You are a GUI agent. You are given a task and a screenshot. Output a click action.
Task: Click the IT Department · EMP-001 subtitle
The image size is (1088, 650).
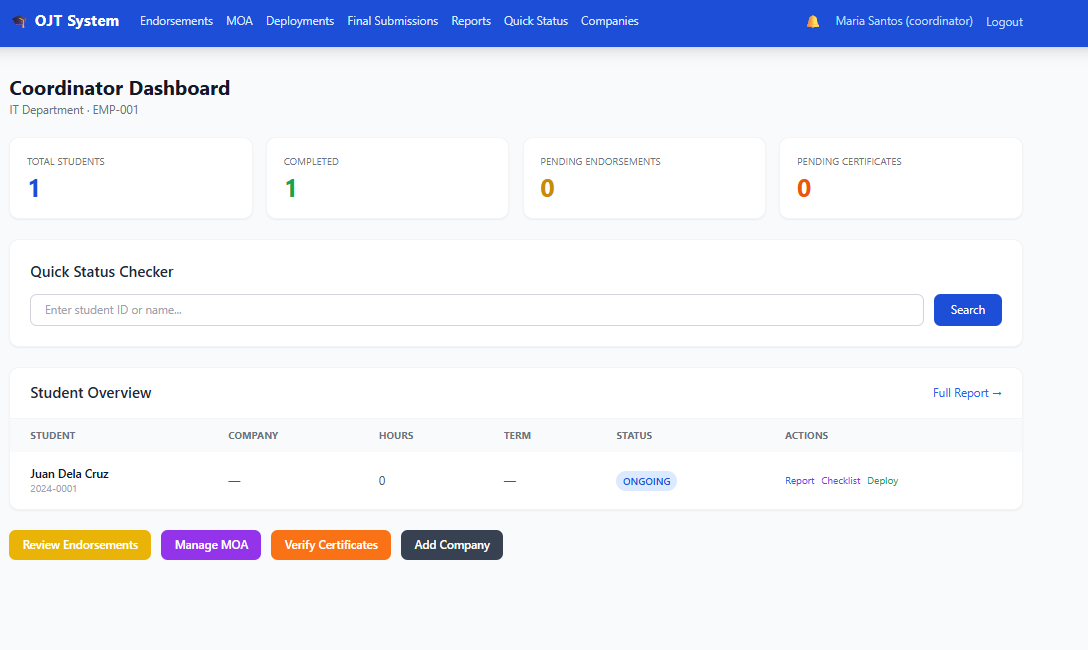74,110
